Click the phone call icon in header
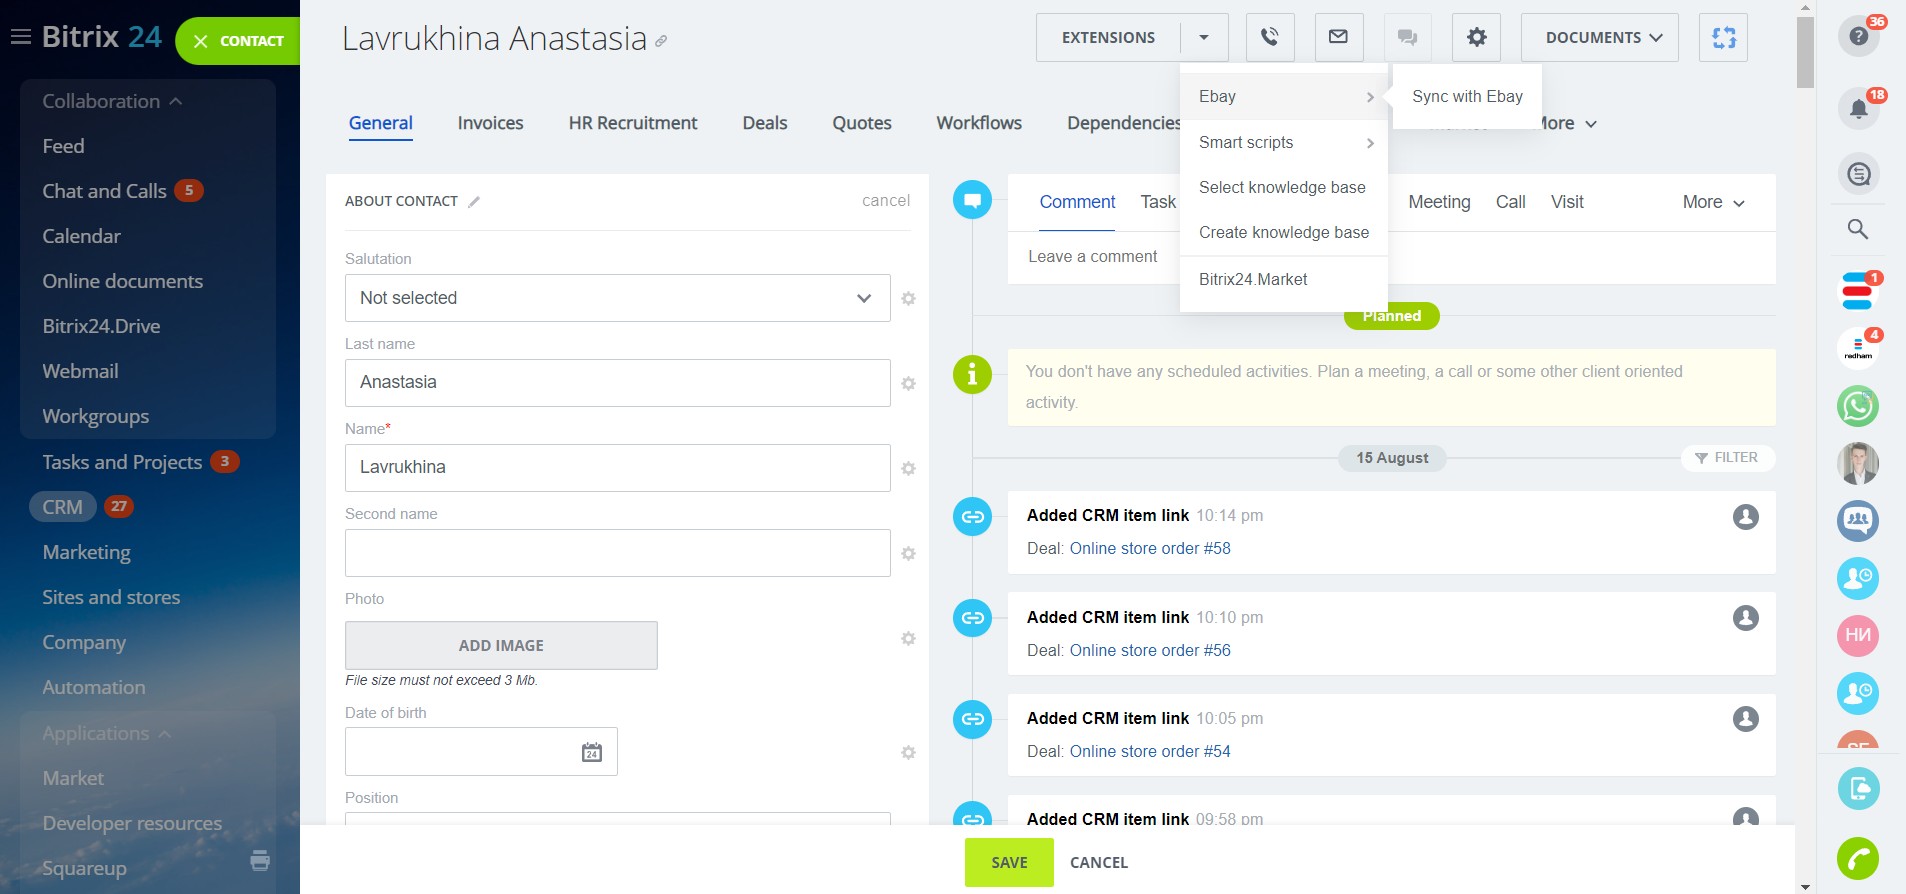Viewport: 1906px width, 894px height. 1269,38
